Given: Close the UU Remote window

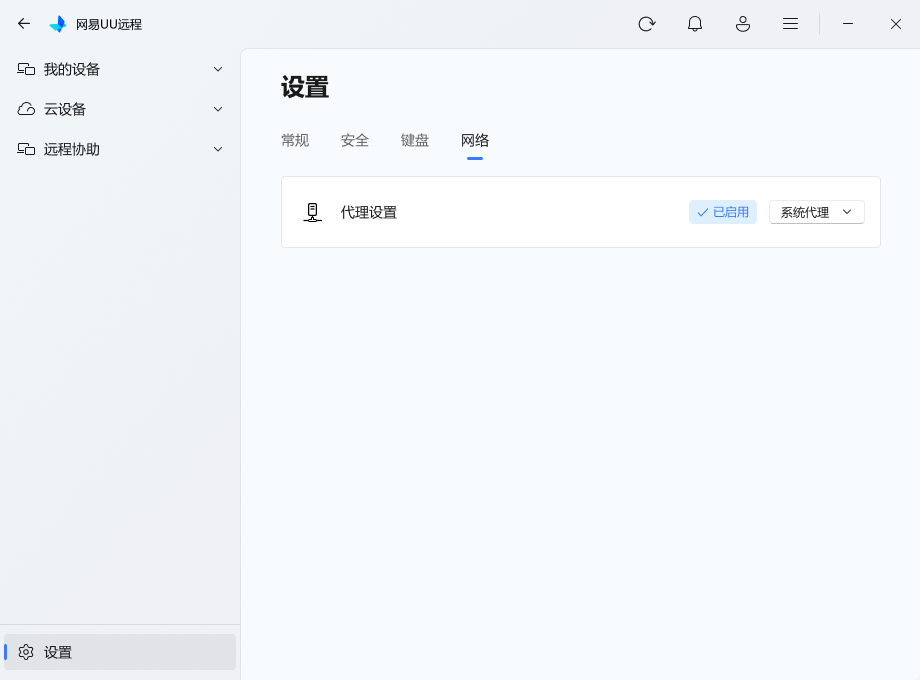Looking at the screenshot, I should (x=896, y=24).
